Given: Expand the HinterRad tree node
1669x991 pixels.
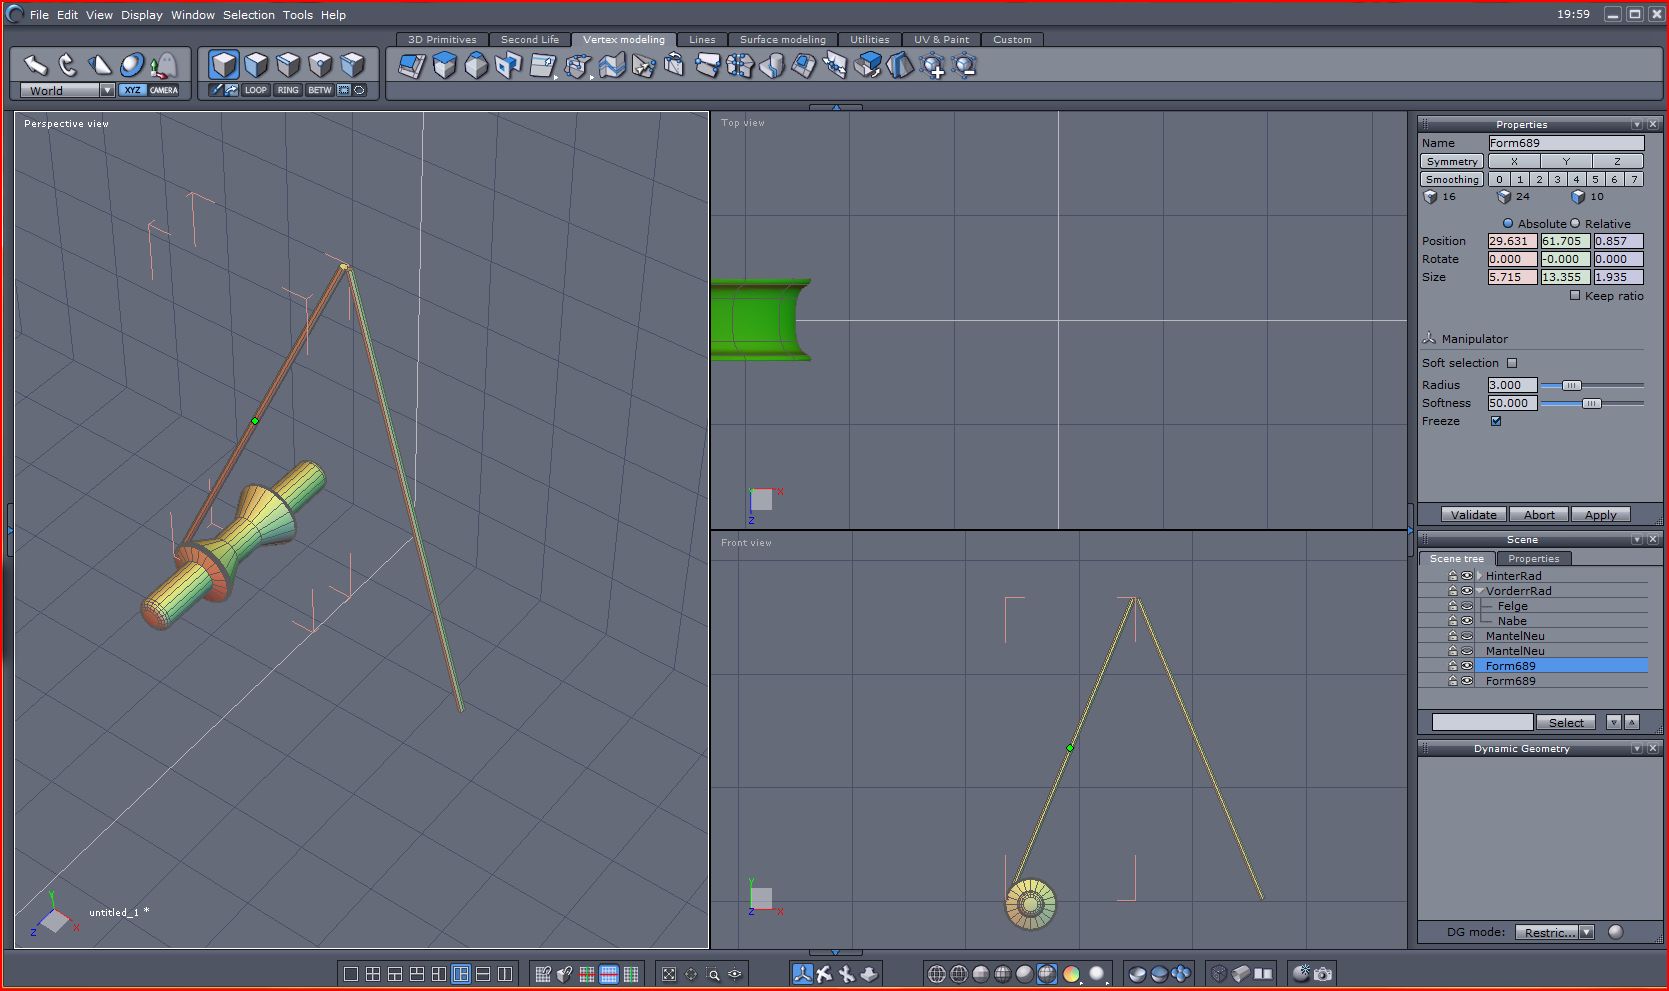Looking at the screenshot, I should tap(1480, 576).
